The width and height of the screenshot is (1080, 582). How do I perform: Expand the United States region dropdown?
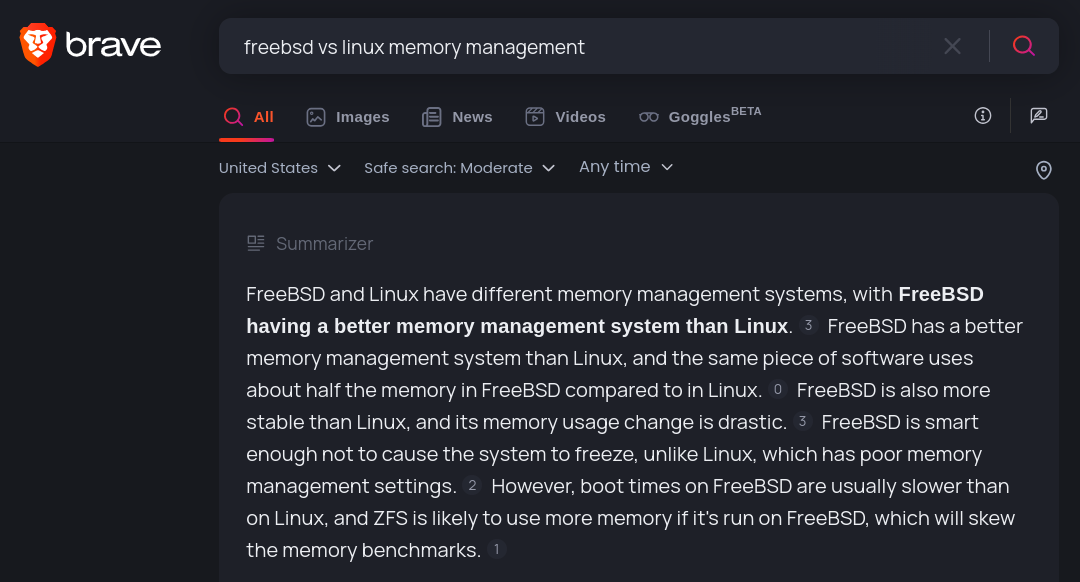(x=280, y=168)
